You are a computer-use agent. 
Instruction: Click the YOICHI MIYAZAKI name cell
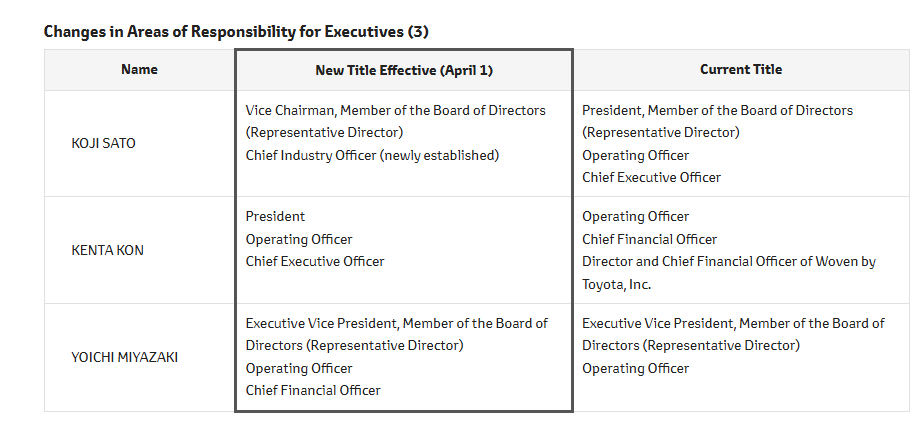tap(125, 357)
